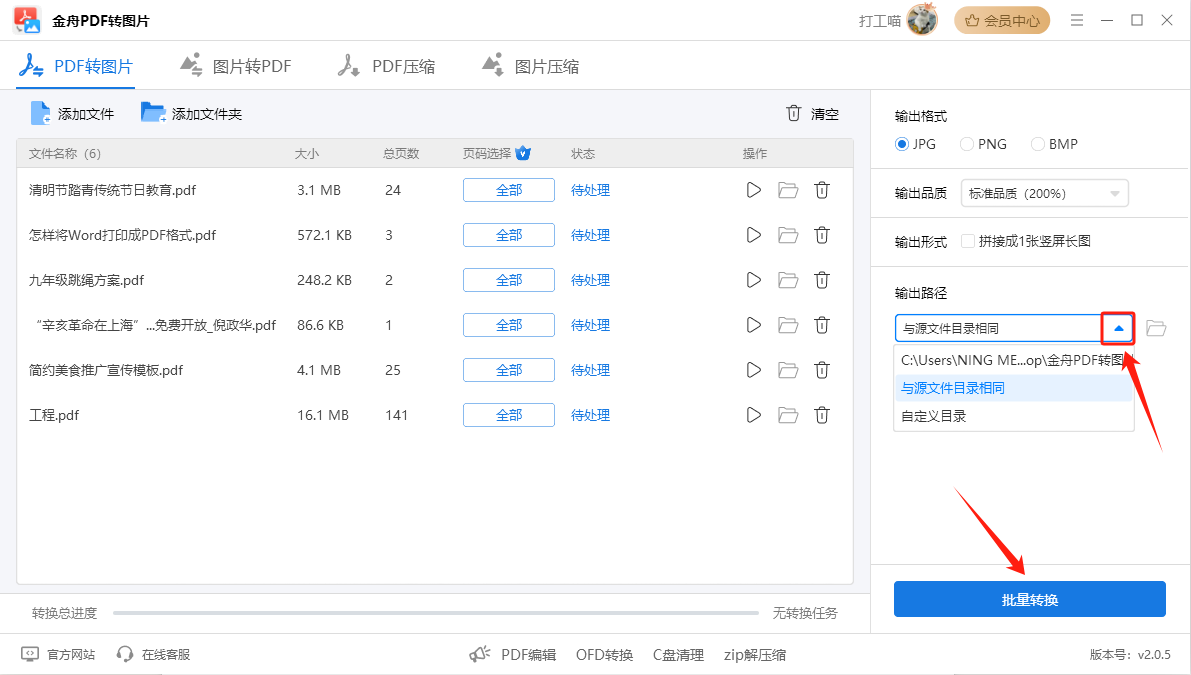Select BMP output format
Viewport: 1191px width, 675px height.
pyautogui.click(x=1054, y=144)
